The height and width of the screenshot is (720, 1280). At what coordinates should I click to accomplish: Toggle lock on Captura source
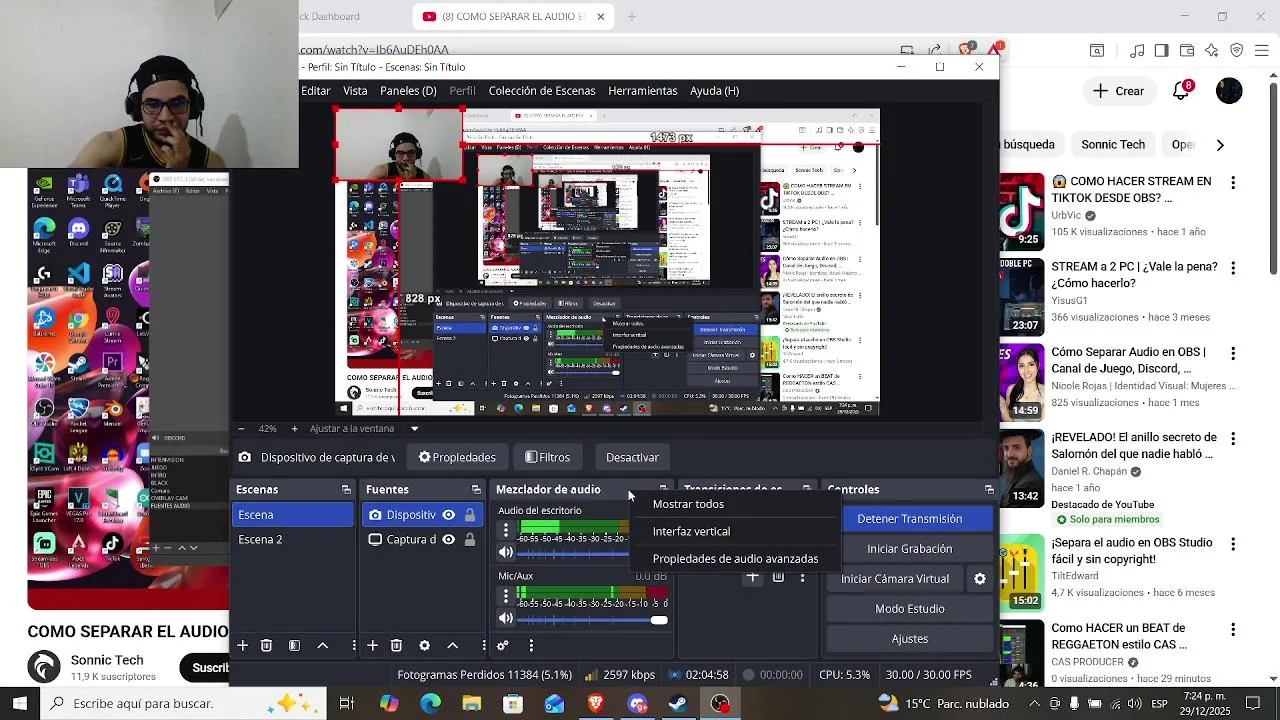point(469,540)
